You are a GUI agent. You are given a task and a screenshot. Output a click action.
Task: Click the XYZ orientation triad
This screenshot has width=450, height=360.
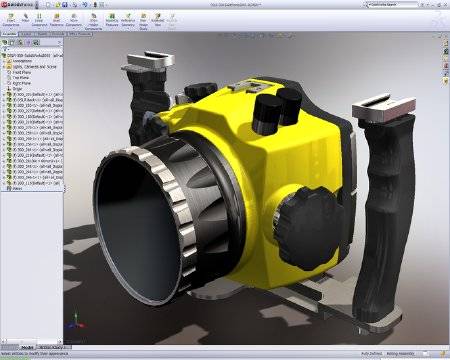click(x=75, y=322)
